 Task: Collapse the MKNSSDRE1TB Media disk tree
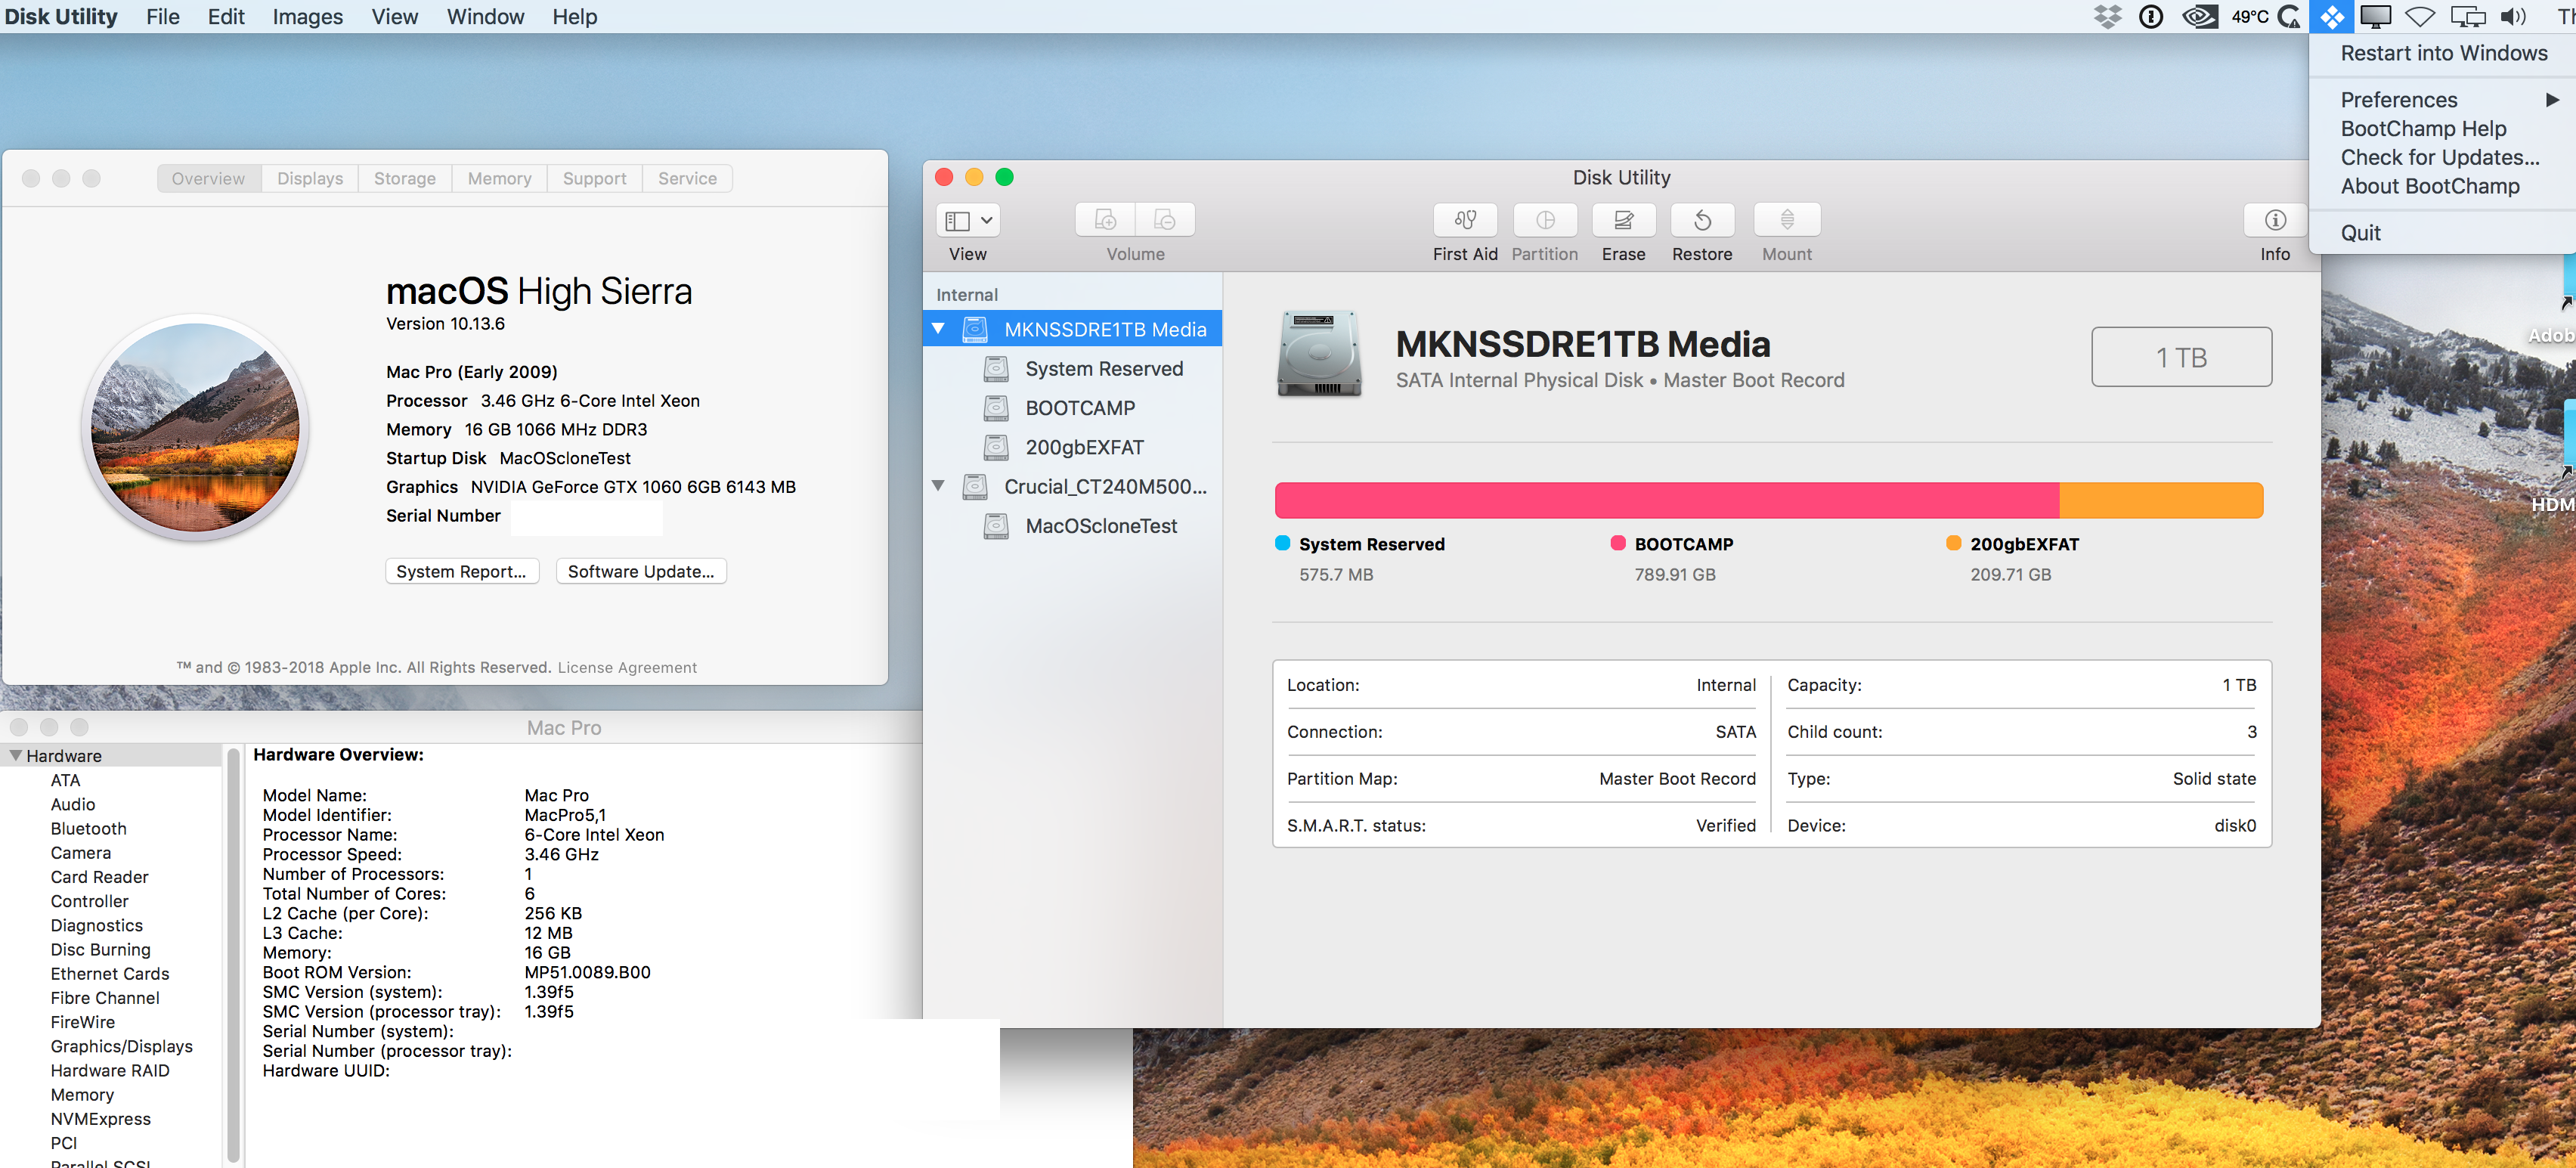[x=938, y=329]
